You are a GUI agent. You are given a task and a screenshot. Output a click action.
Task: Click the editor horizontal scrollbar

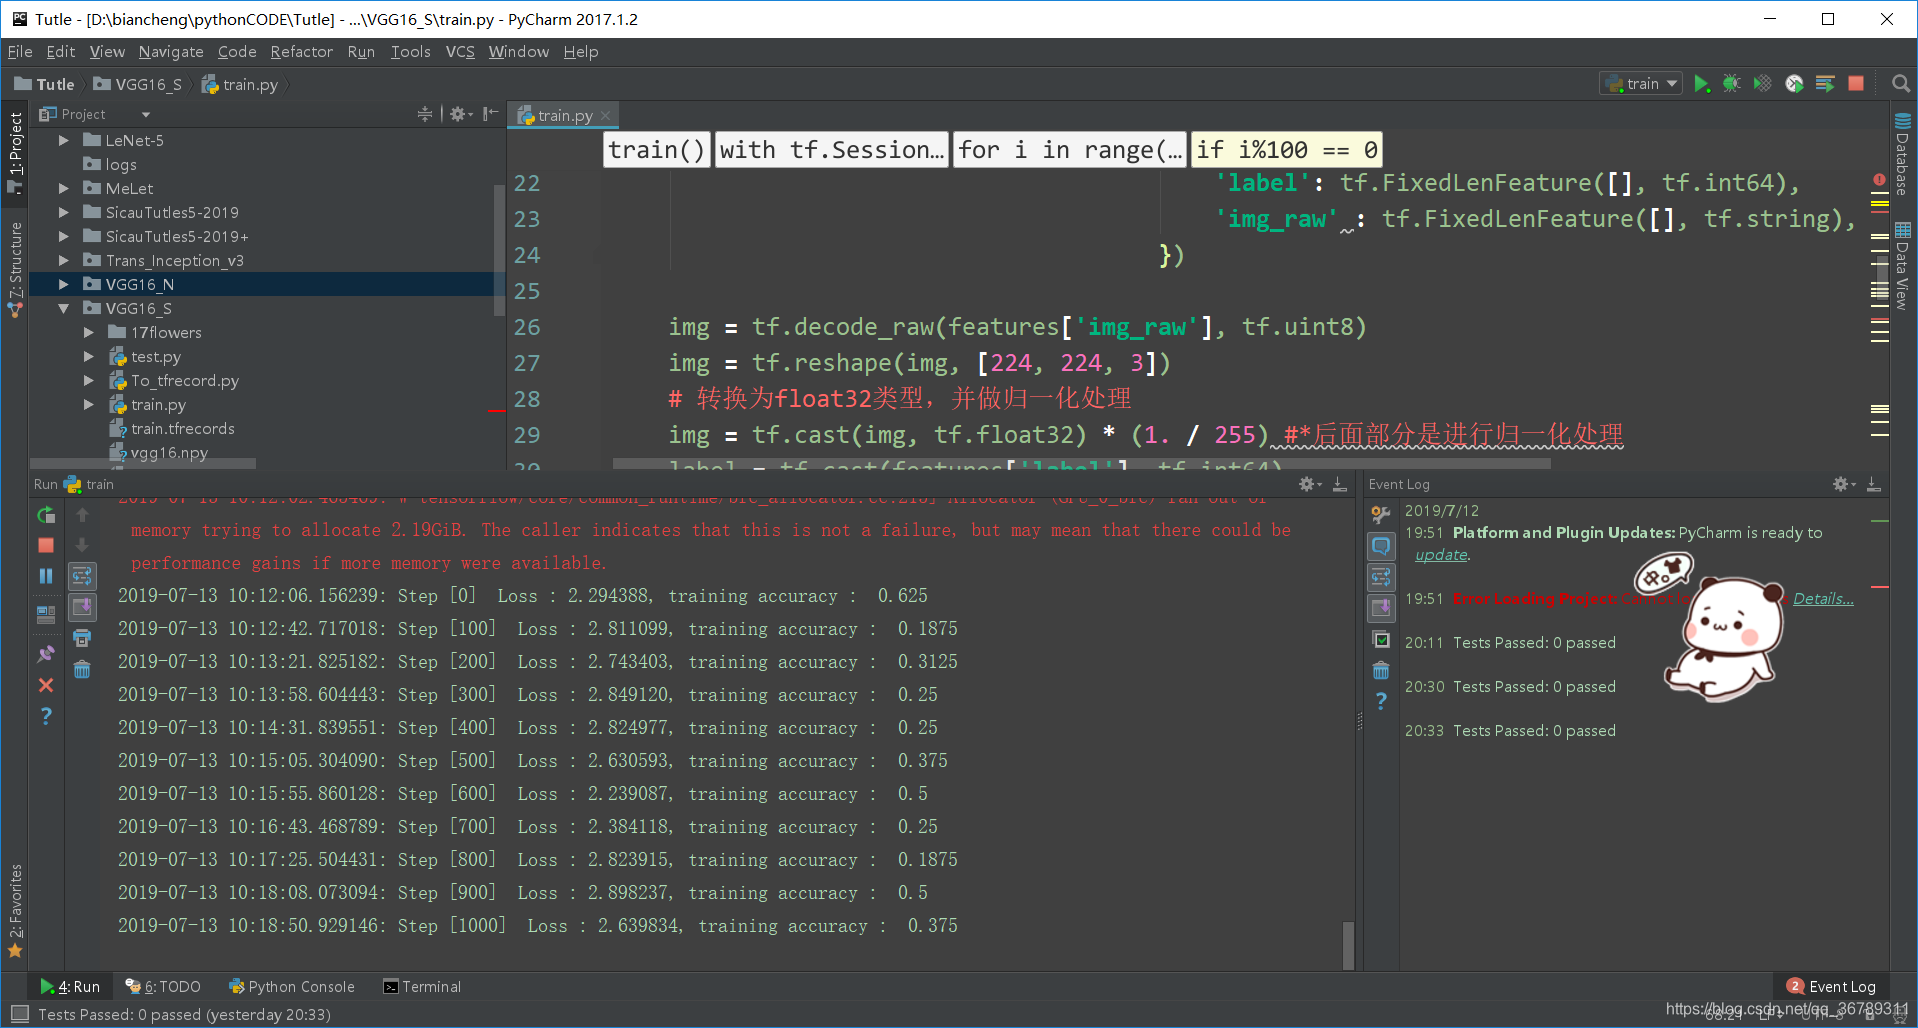(1080, 464)
